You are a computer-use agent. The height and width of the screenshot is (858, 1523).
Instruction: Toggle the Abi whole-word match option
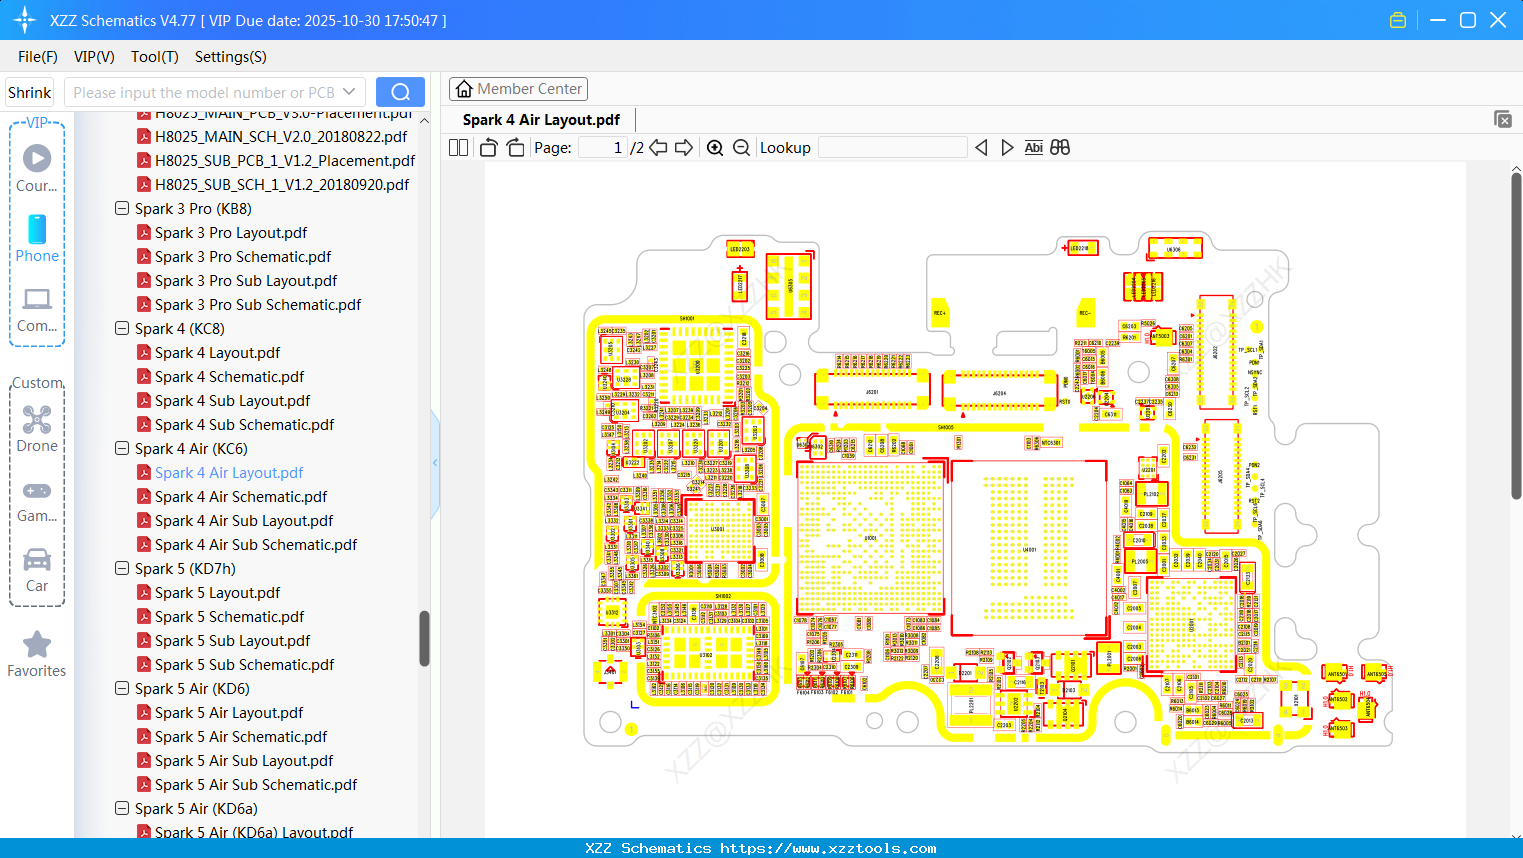tap(1033, 147)
